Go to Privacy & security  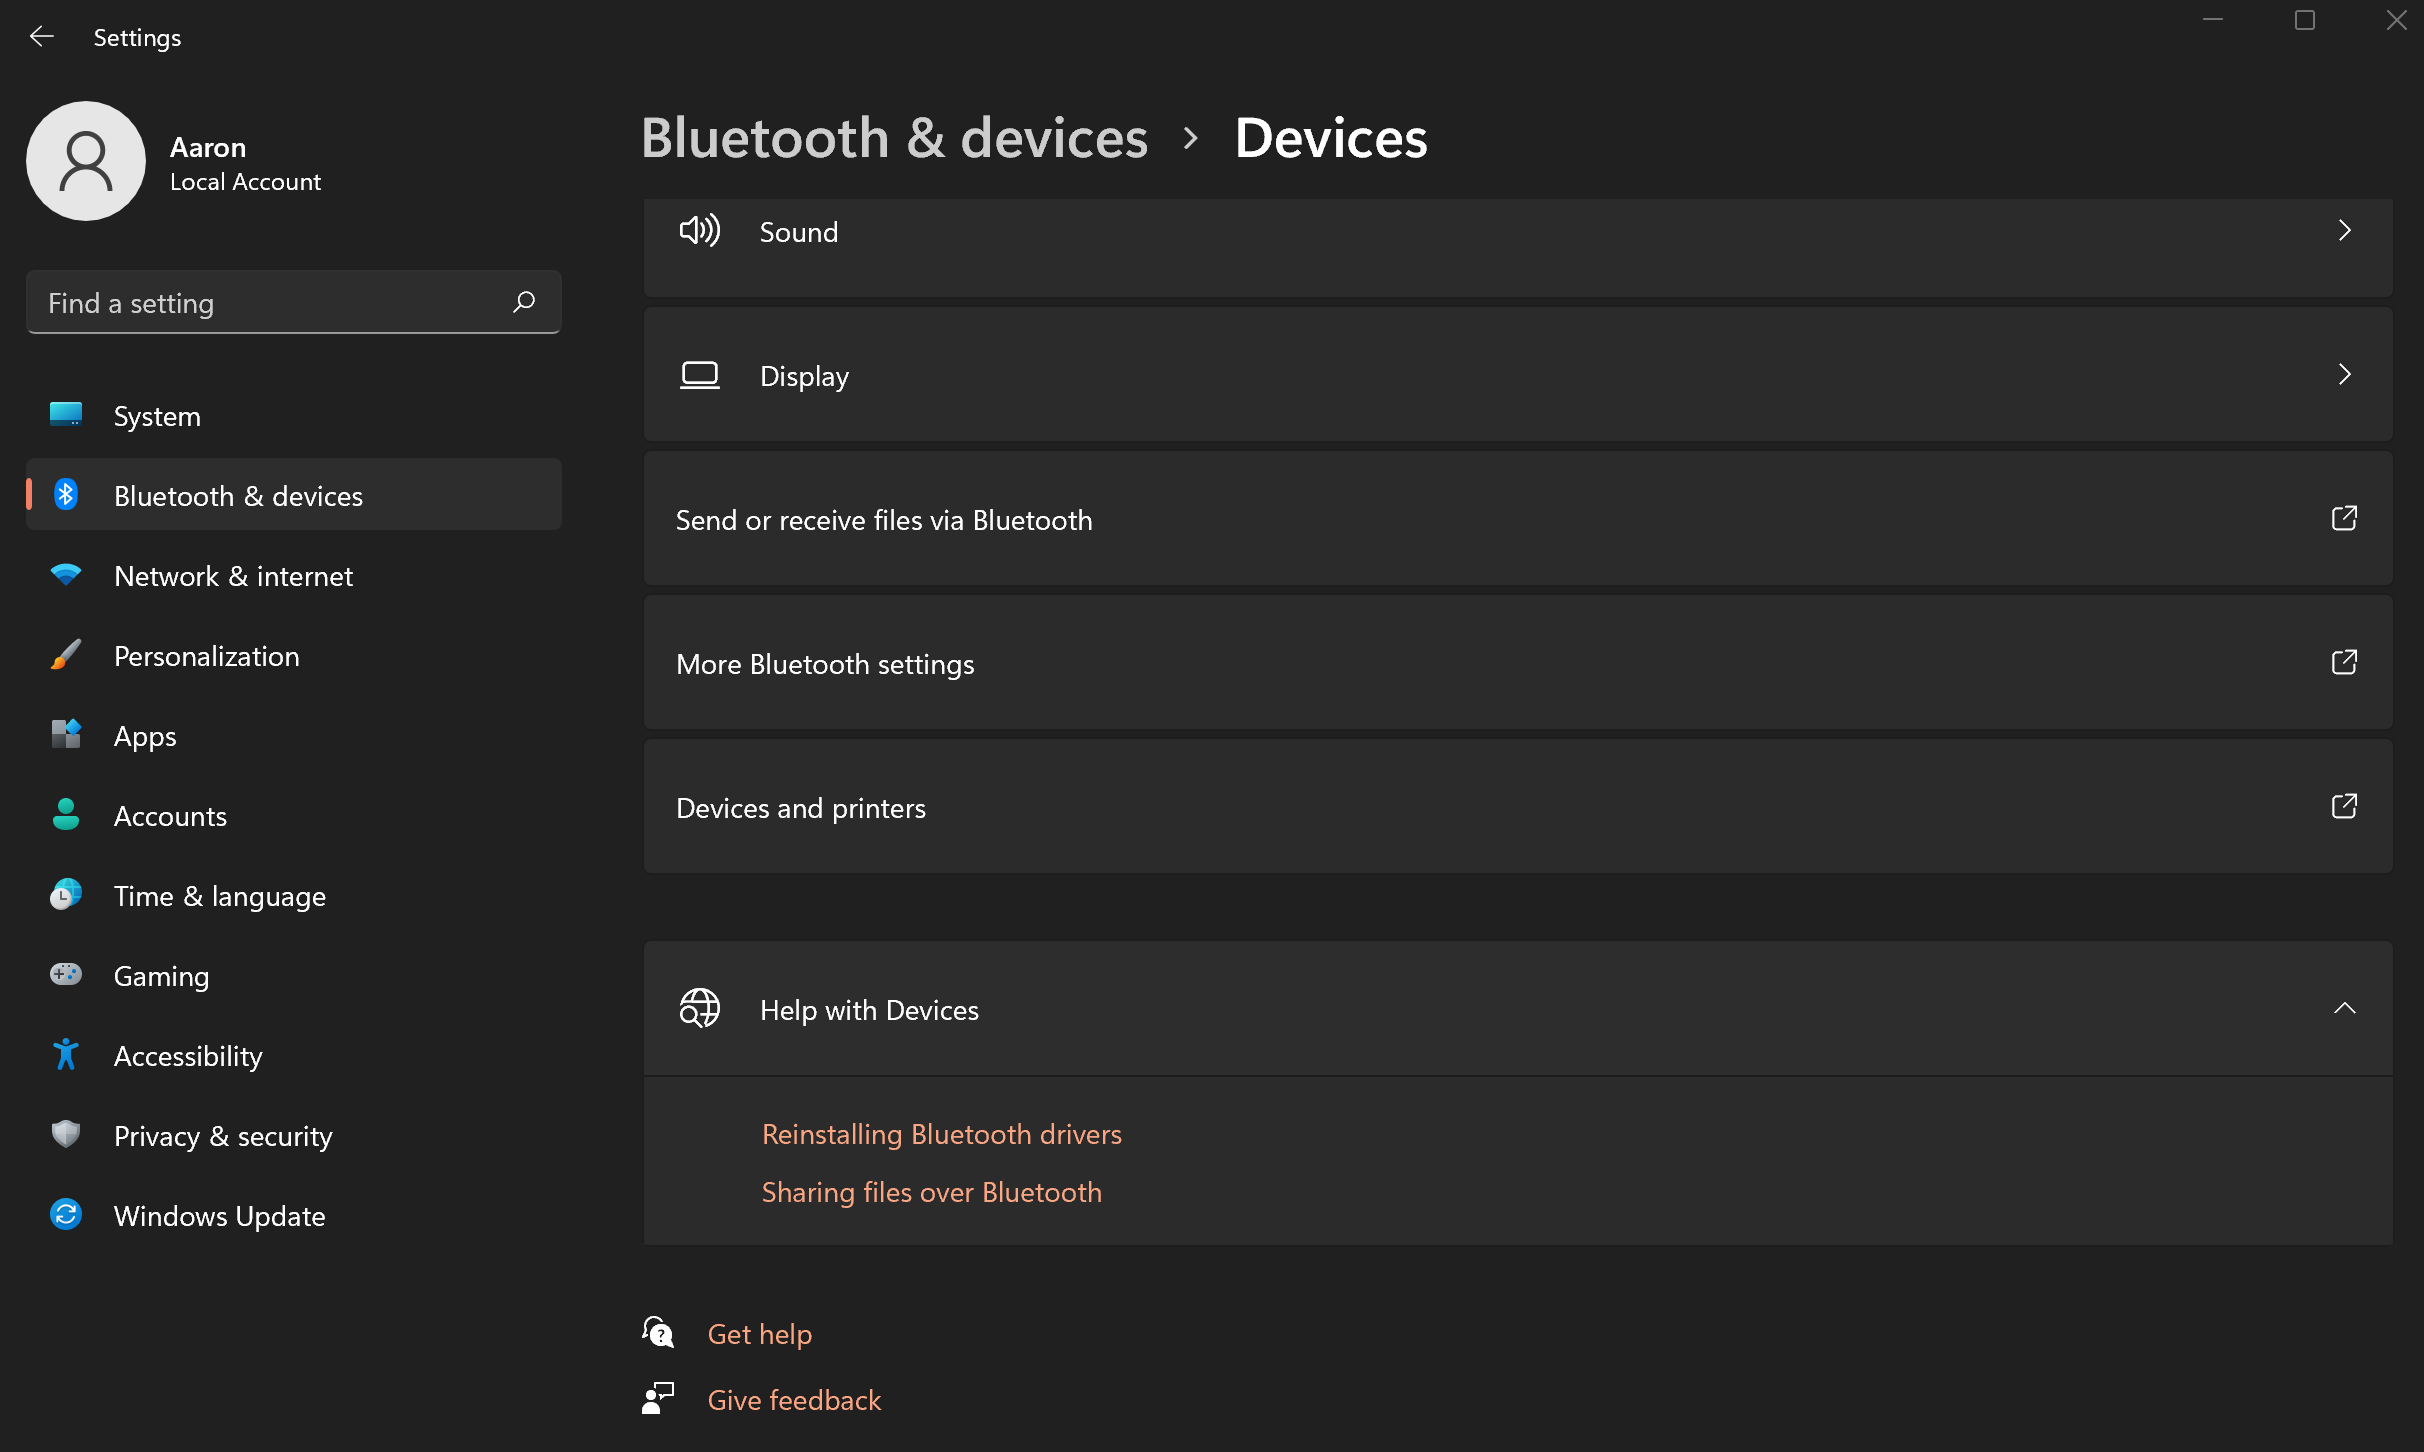[x=294, y=1135]
